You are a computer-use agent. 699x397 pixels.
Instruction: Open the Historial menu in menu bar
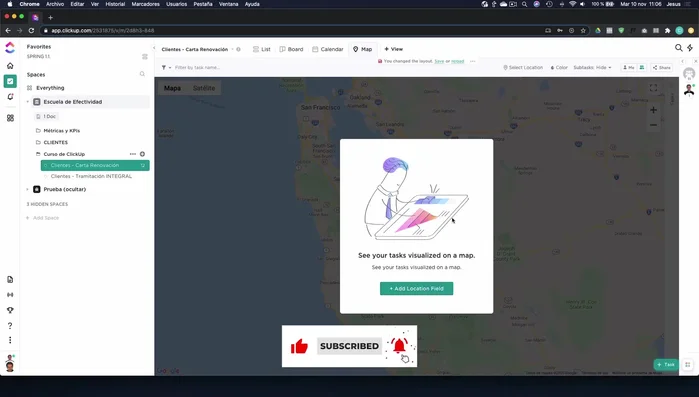(x=115, y=4)
